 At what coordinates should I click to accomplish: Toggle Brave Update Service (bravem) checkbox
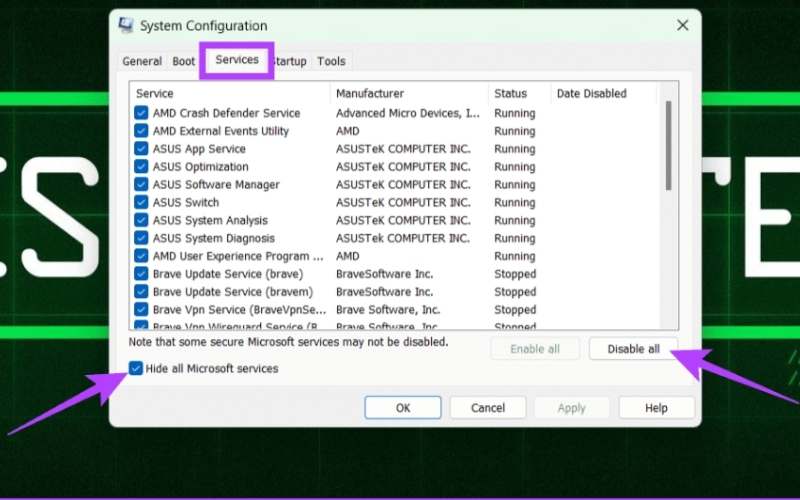[141, 291]
